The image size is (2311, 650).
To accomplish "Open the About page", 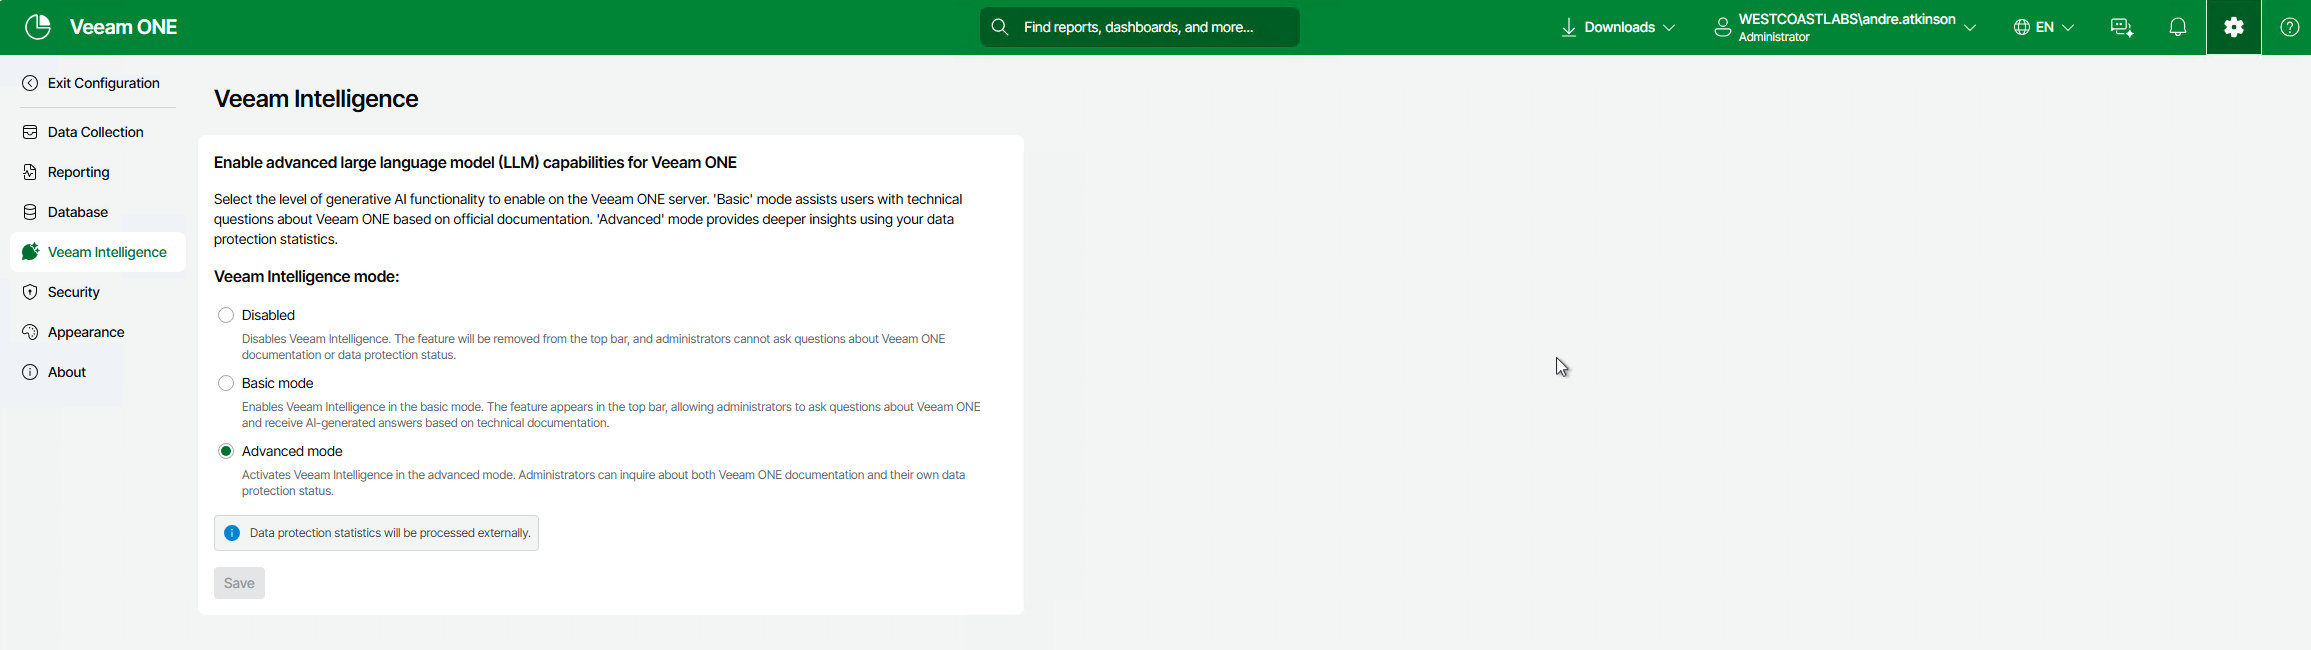I will (66, 372).
